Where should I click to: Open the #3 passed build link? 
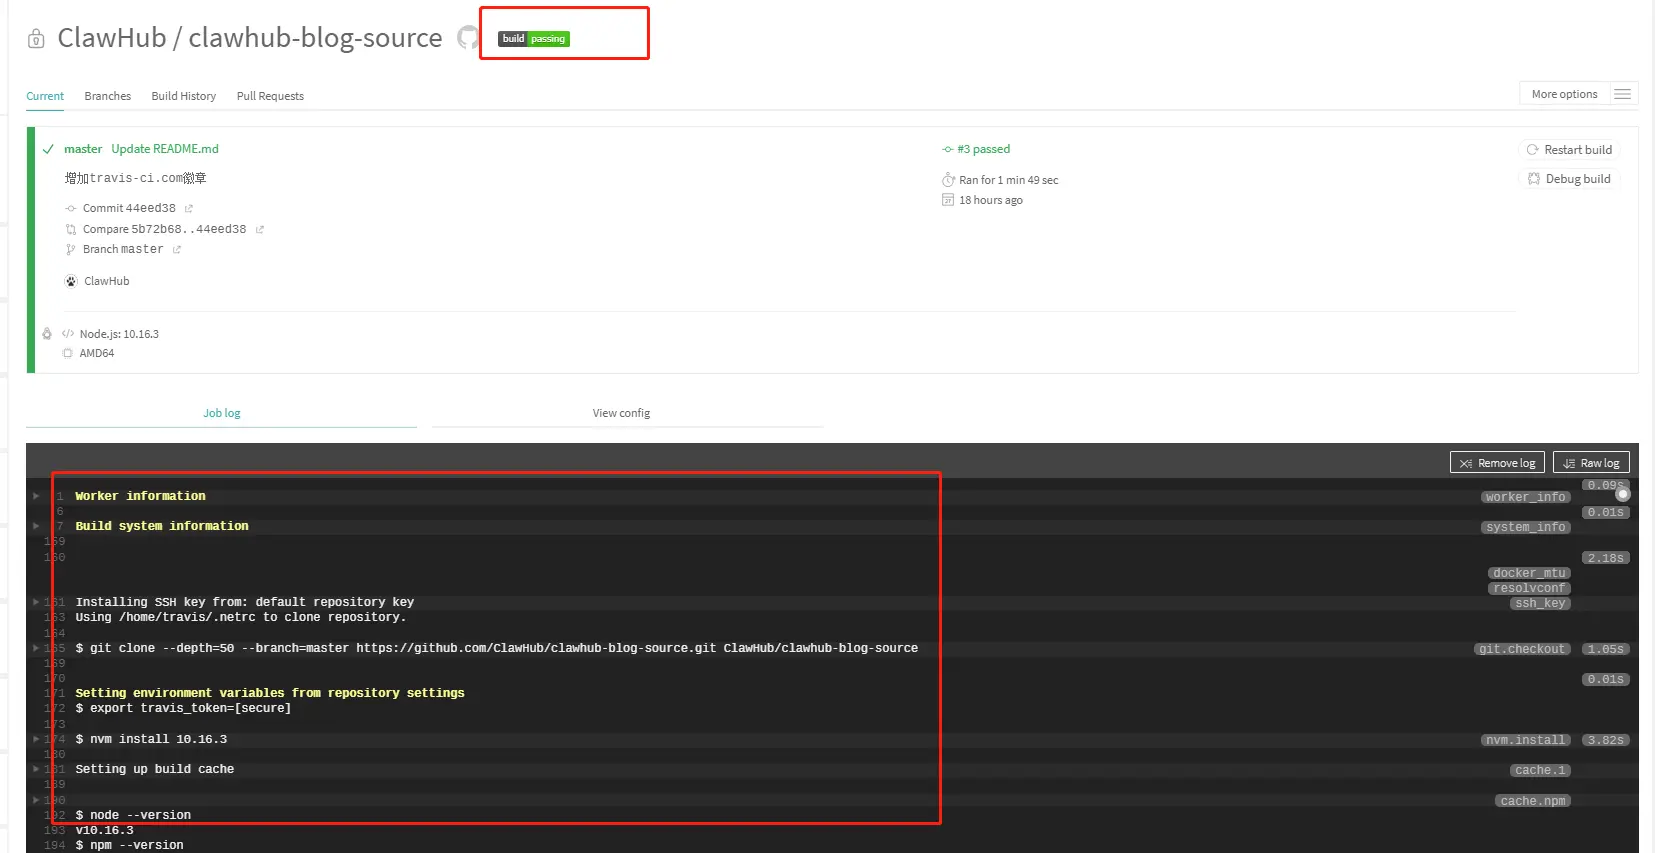(983, 149)
